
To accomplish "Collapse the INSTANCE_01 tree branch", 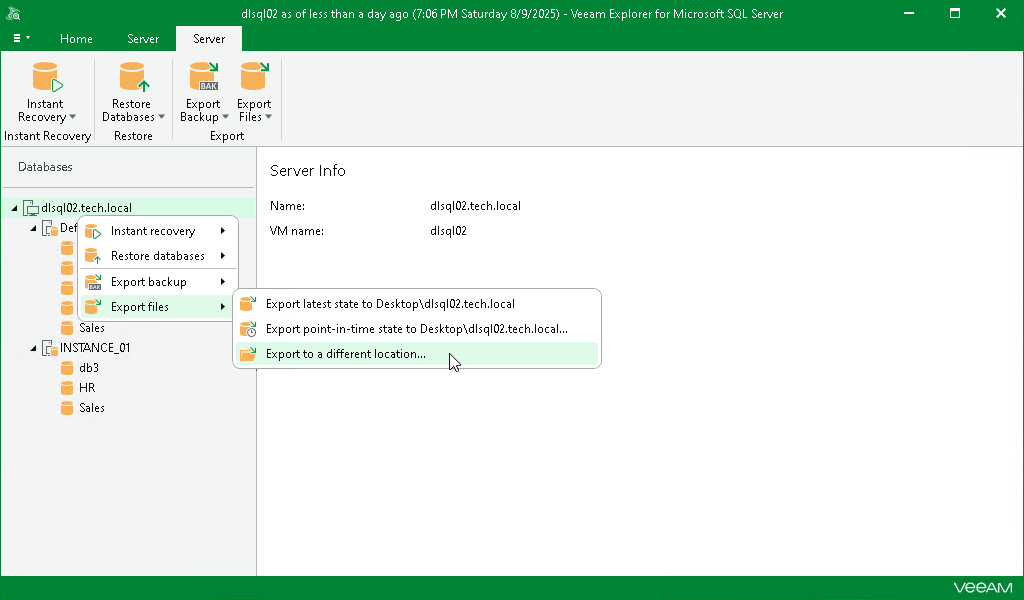I will [x=34, y=347].
